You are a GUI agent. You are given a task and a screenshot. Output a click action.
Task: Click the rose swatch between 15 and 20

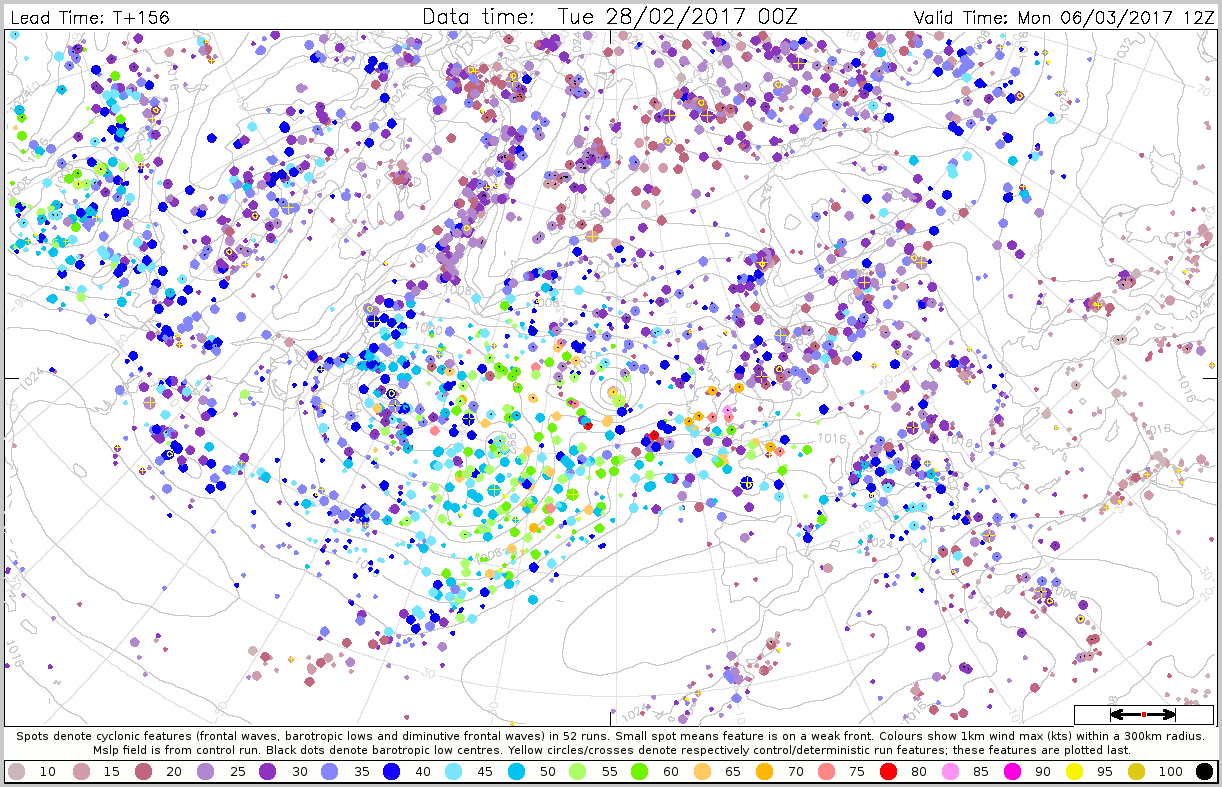142,771
